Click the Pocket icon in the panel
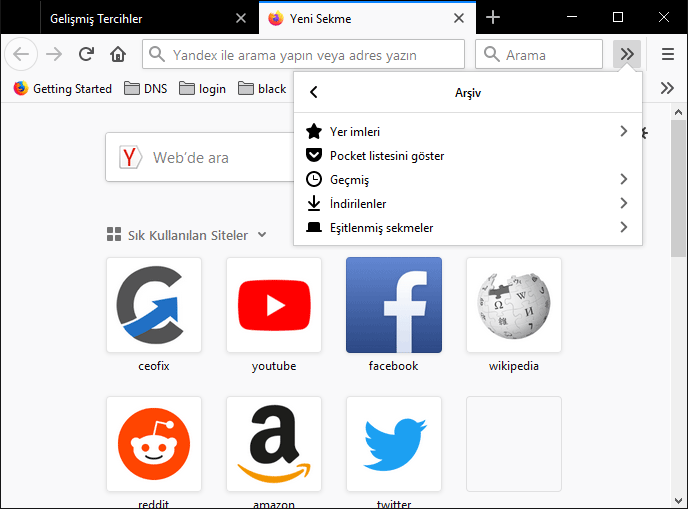 tap(314, 155)
